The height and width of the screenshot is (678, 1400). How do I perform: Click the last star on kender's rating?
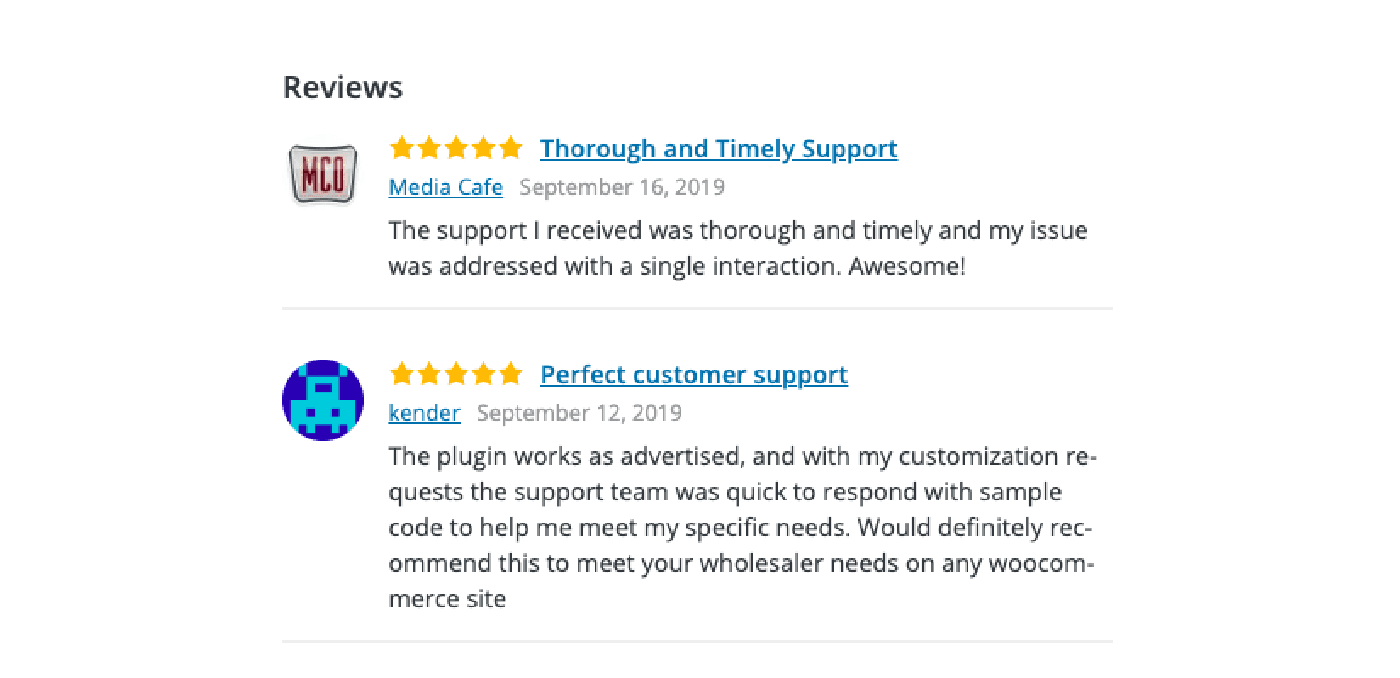click(x=511, y=374)
